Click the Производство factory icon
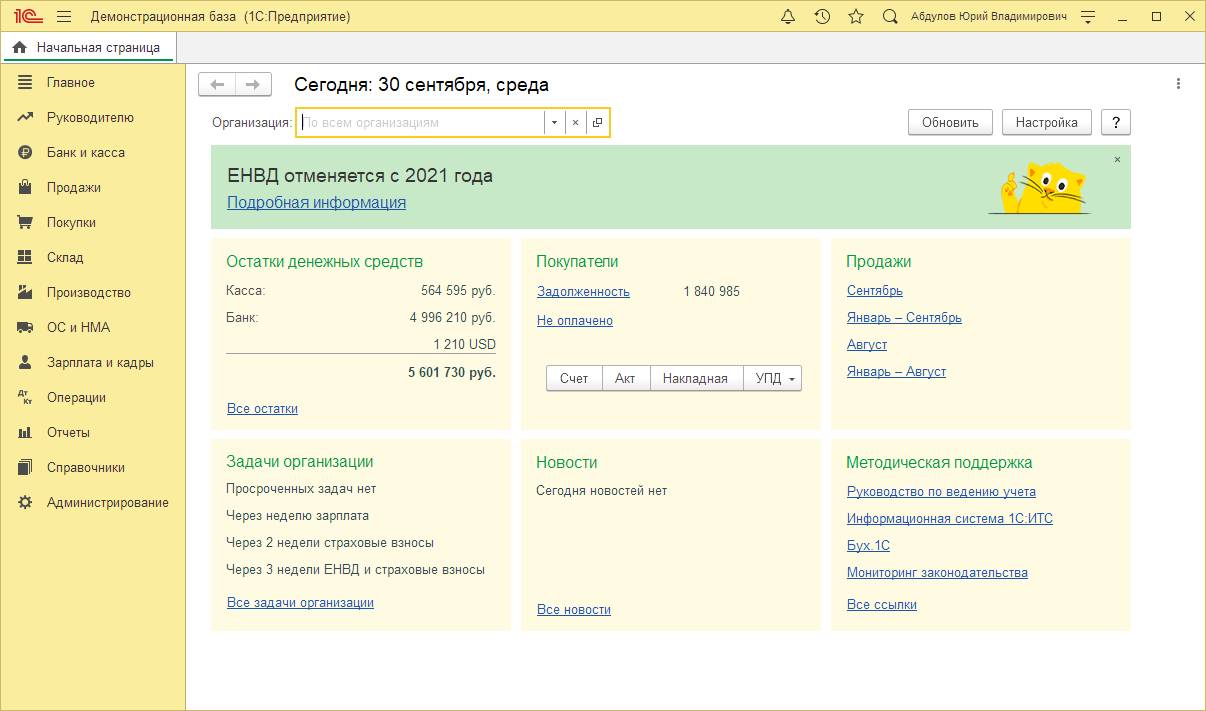 25,293
